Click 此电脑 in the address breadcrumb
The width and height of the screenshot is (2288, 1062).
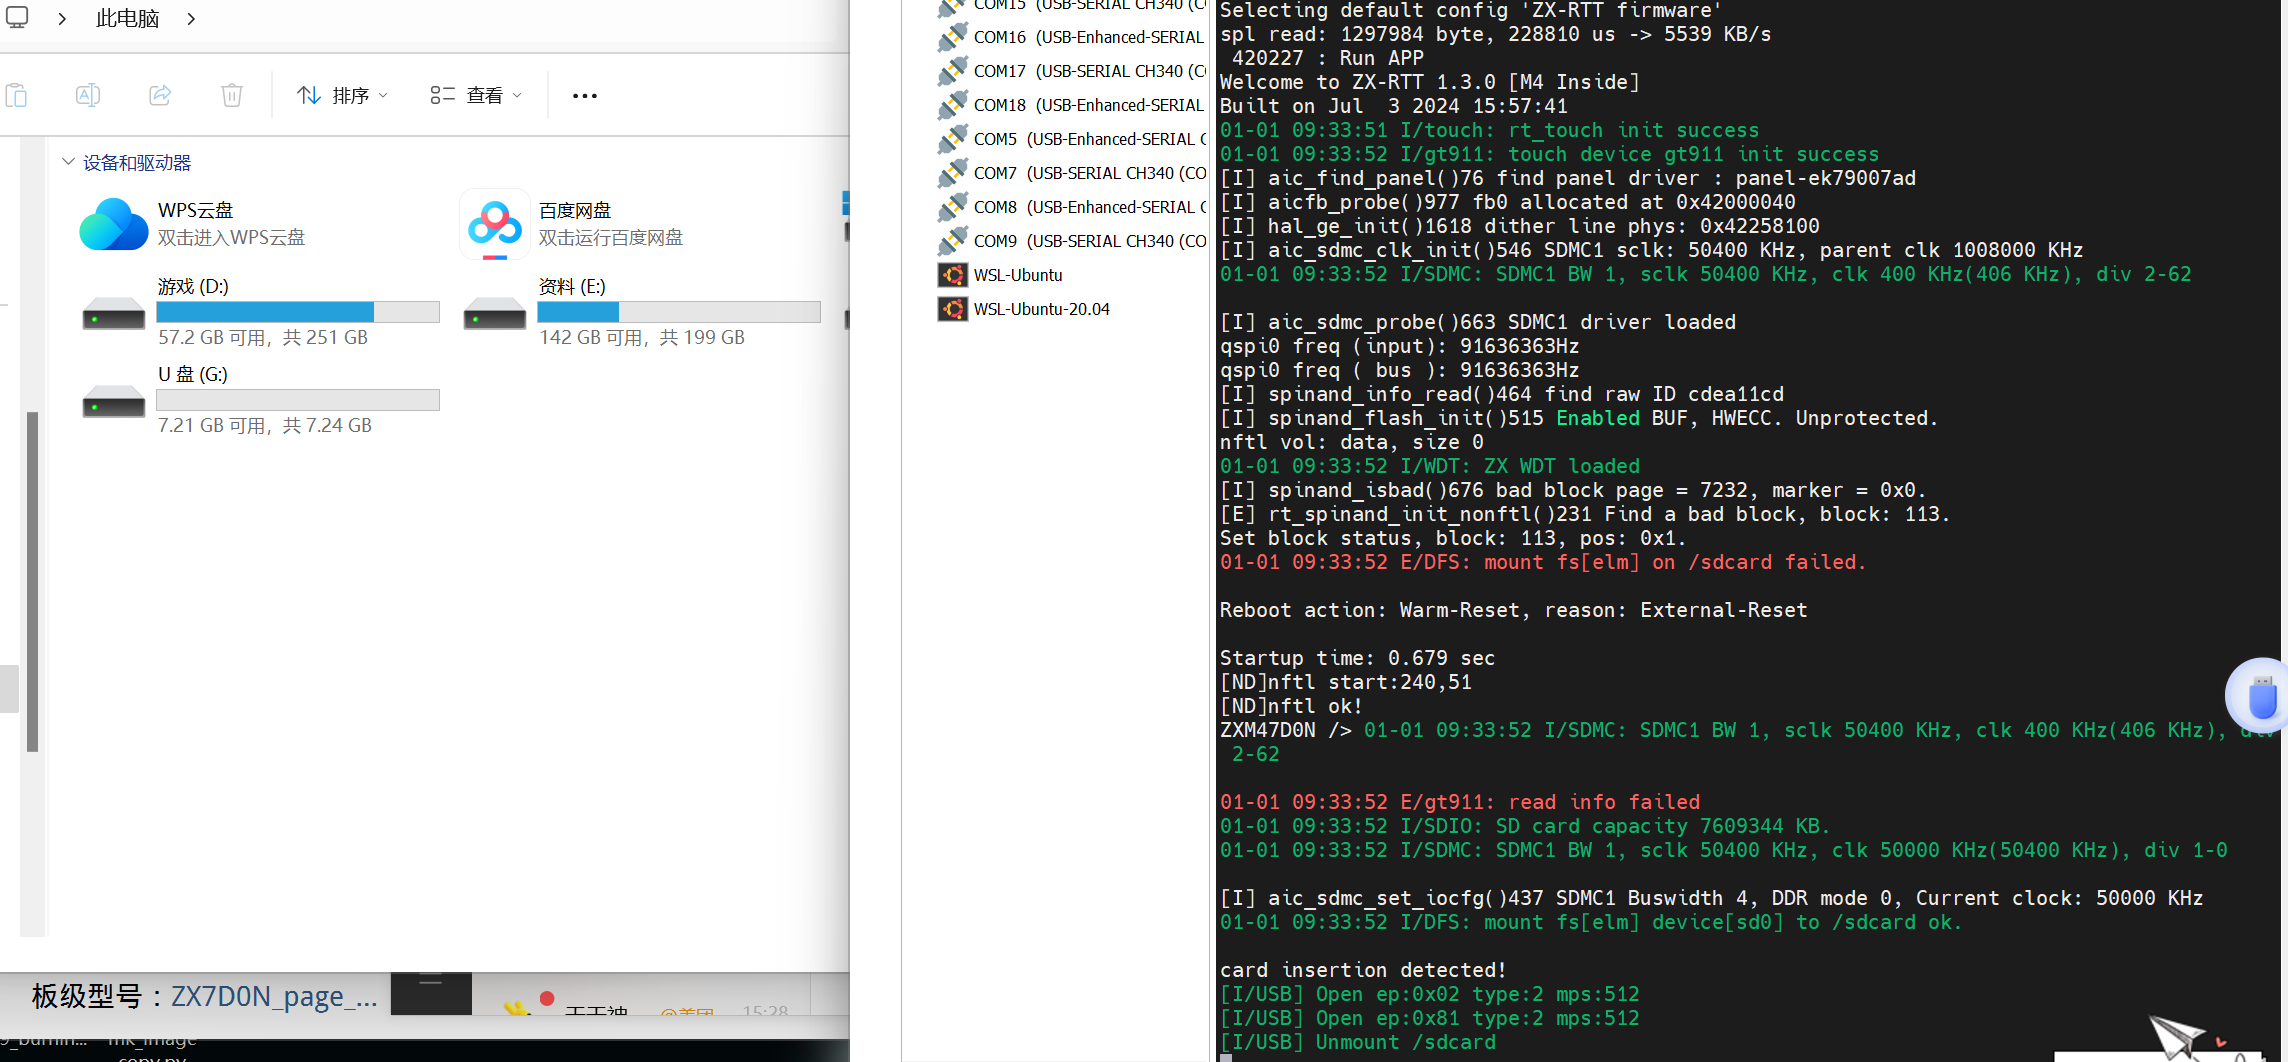[x=127, y=18]
